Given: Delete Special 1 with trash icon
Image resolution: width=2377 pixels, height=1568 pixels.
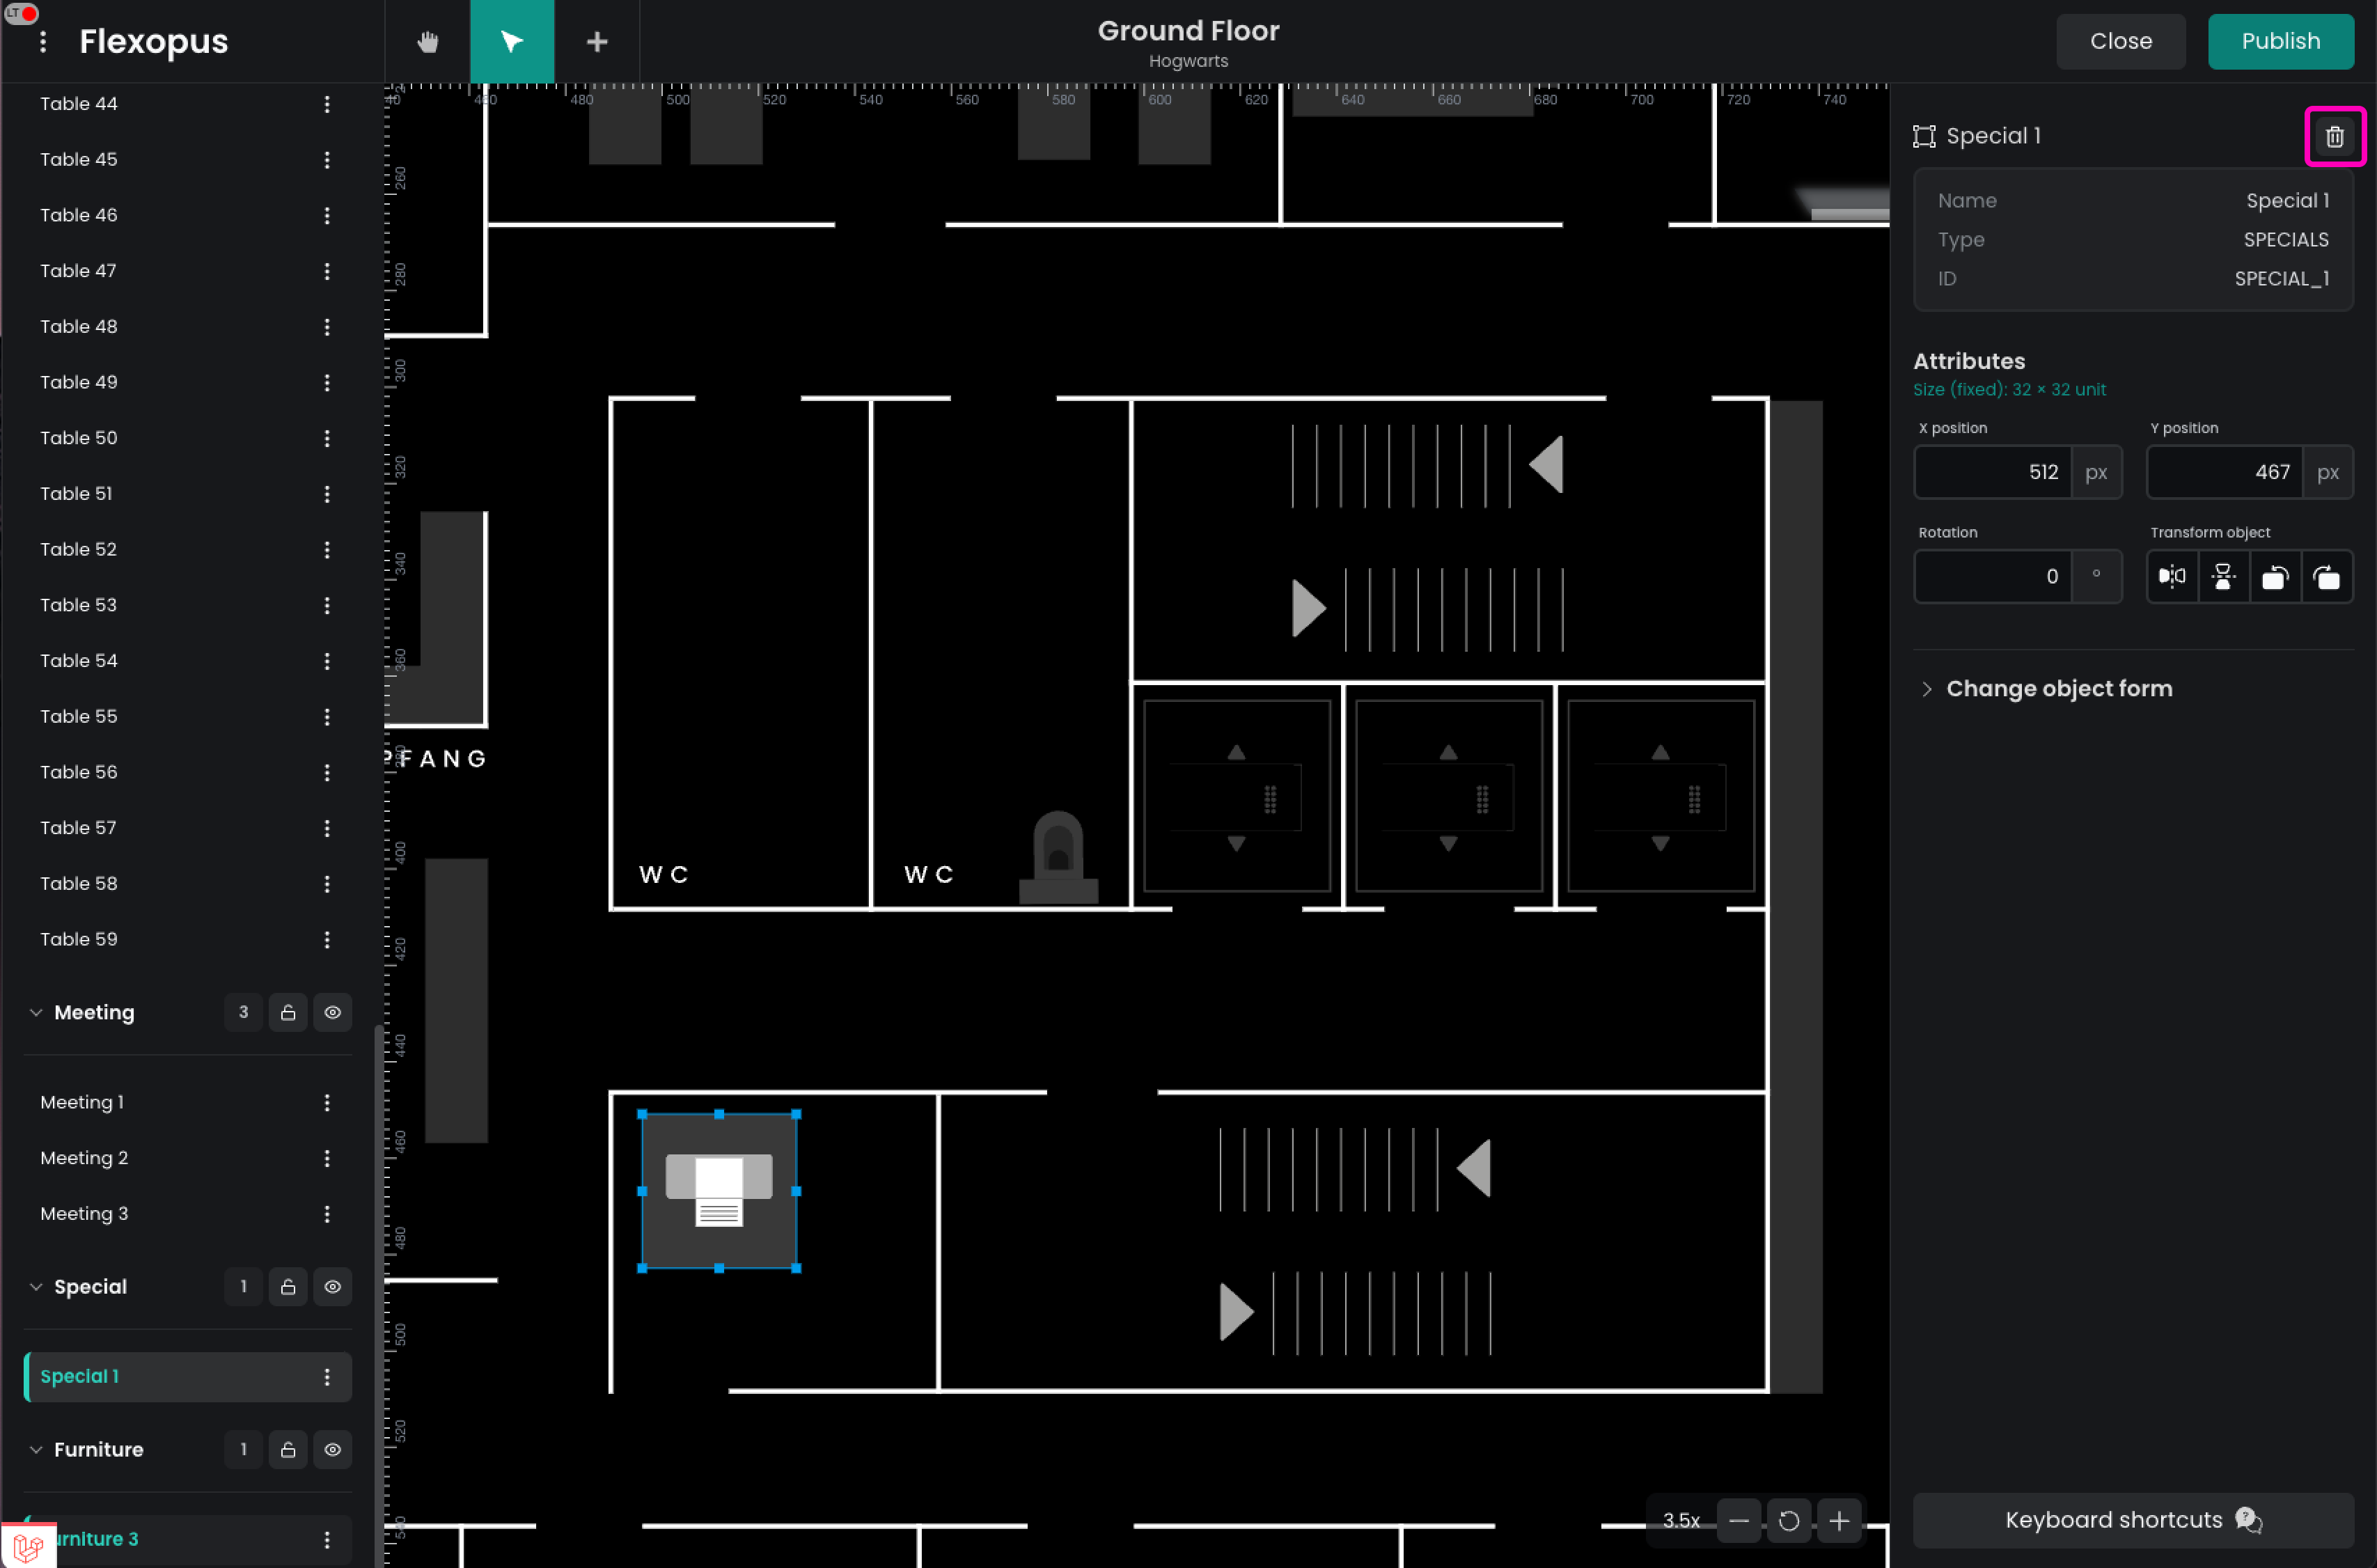Looking at the screenshot, I should coord(2334,136).
